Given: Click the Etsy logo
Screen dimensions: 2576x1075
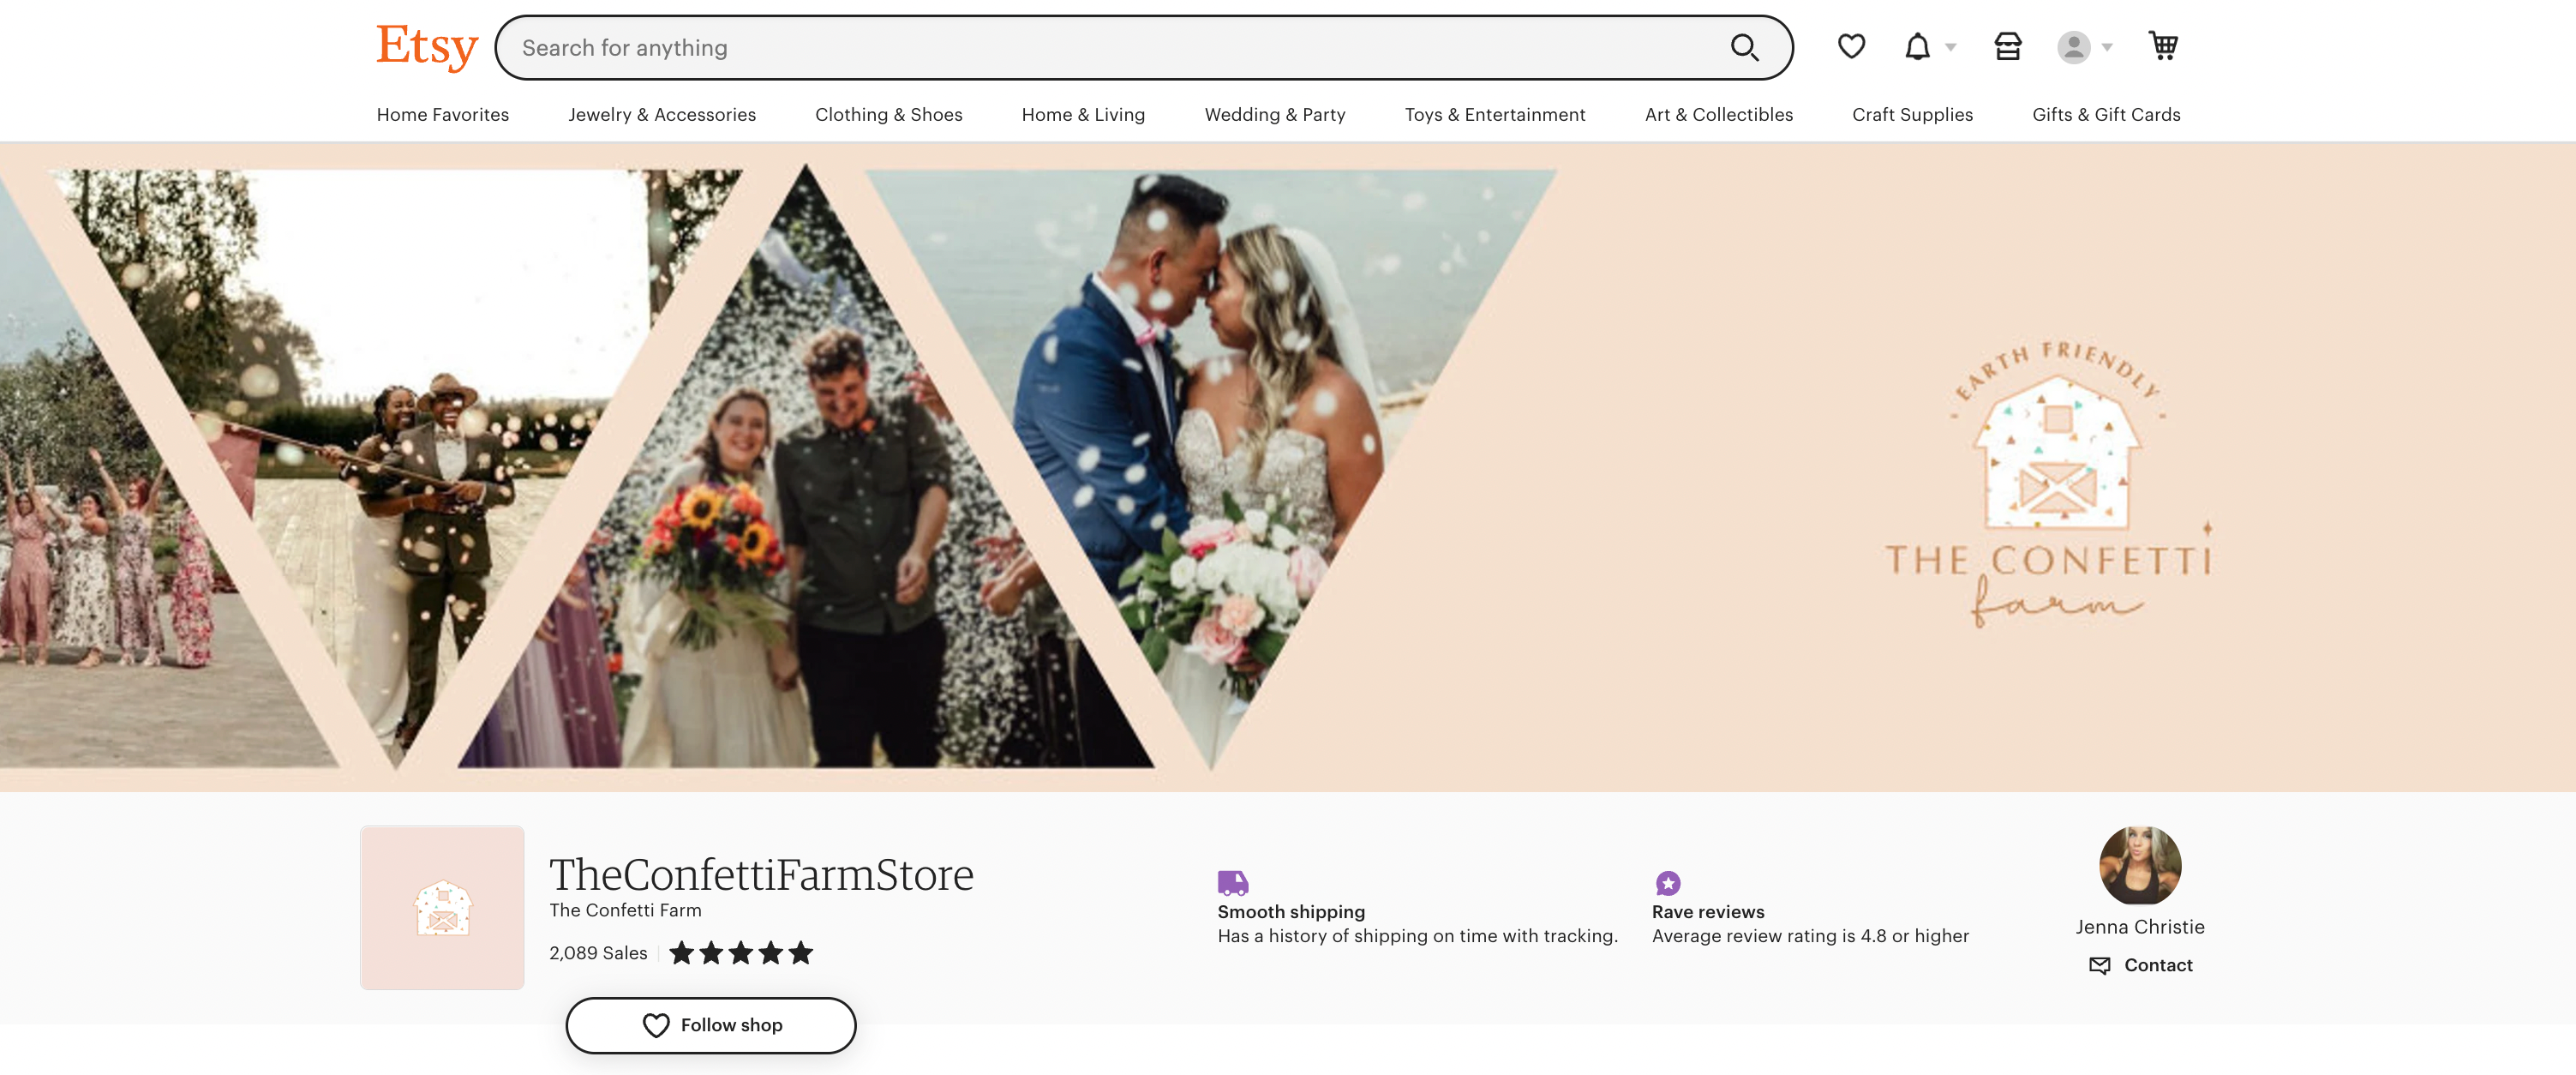Looking at the screenshot, I should point(427,47).
